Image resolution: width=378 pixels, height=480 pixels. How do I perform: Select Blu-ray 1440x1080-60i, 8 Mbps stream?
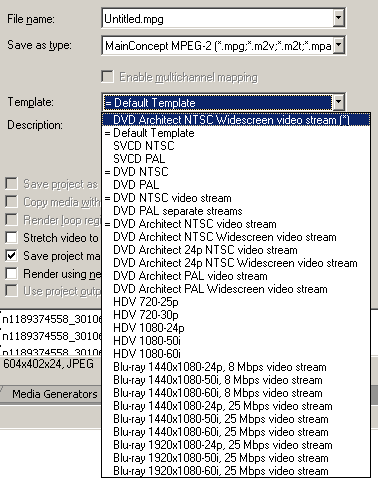point(236,393)
